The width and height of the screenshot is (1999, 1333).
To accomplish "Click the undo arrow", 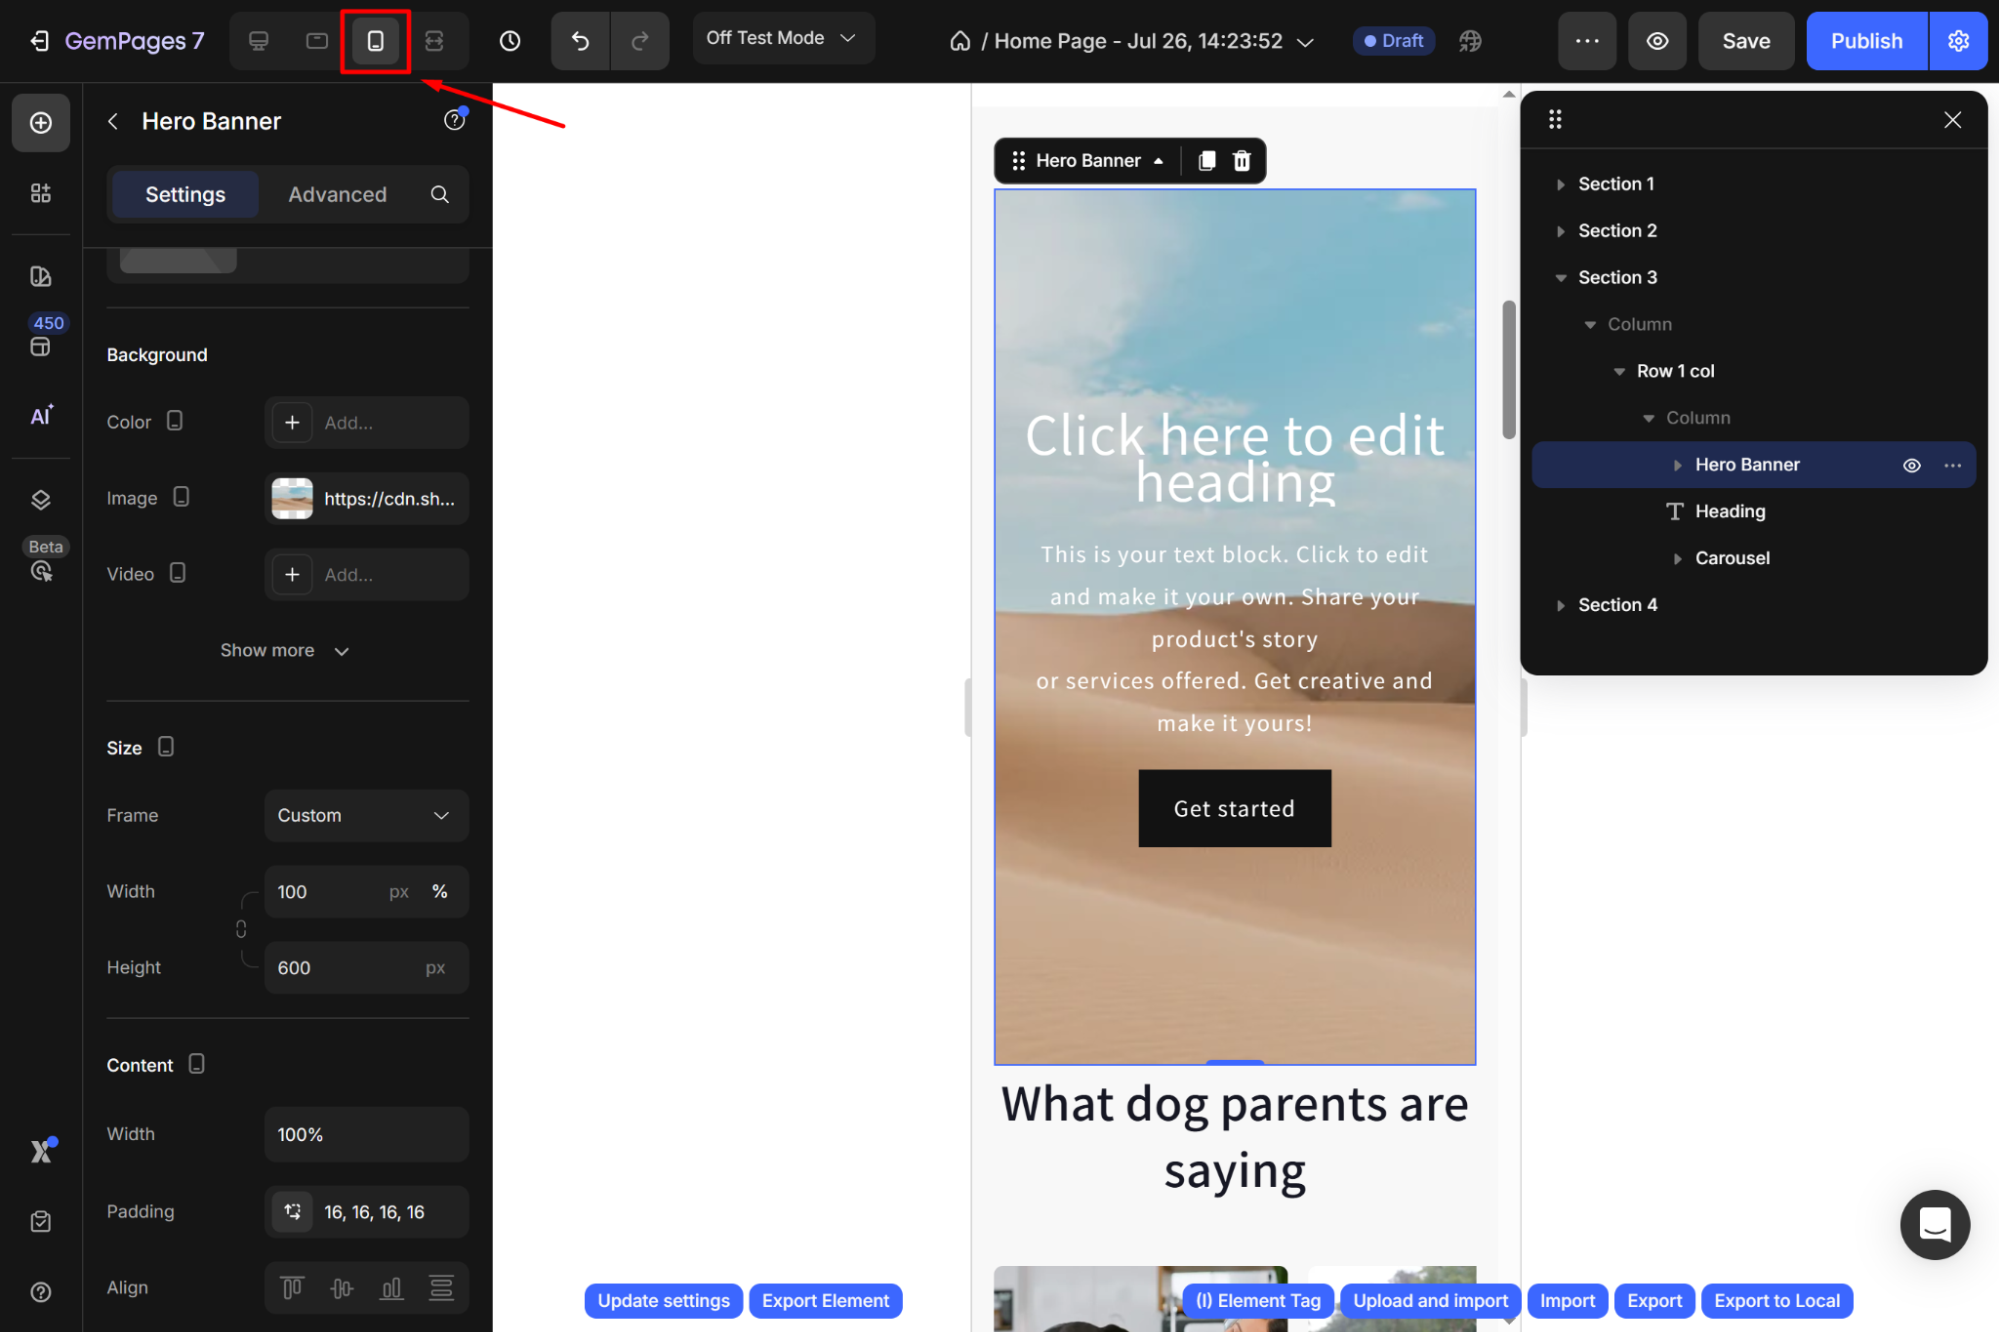I will pyautogui.click(x=580, y=41).
